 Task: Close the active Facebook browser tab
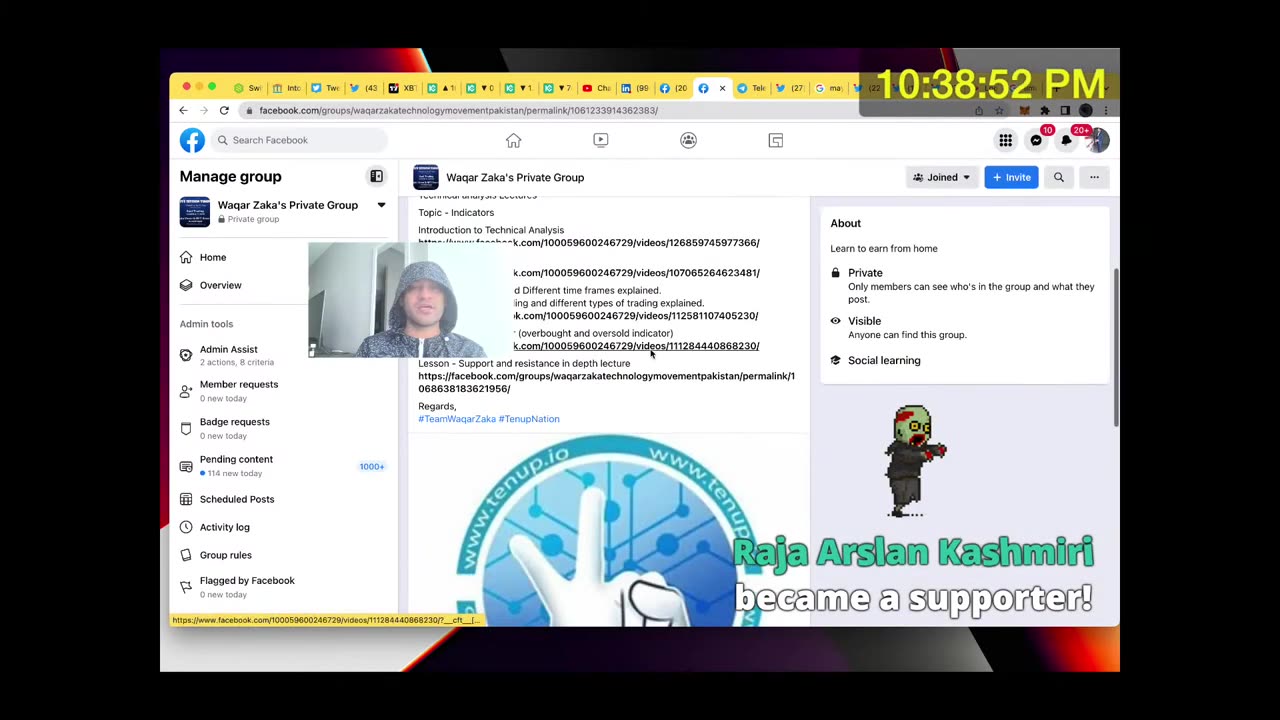722,88
